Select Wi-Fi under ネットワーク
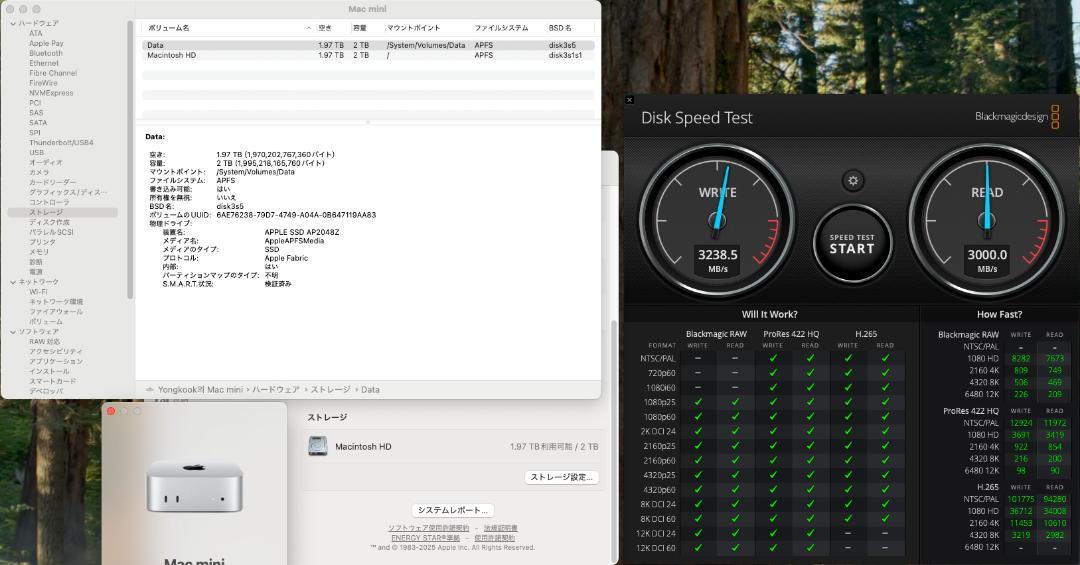This screenshot has height=565, width=1080. pos(38,291)
